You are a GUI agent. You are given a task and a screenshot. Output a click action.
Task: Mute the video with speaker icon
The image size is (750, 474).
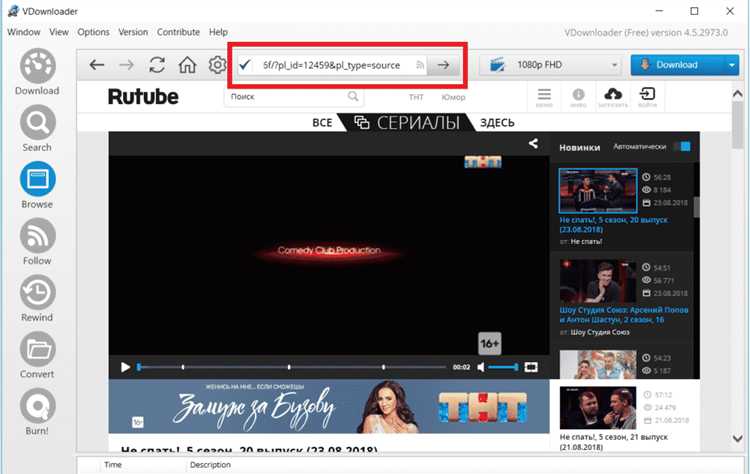[481, 367]
